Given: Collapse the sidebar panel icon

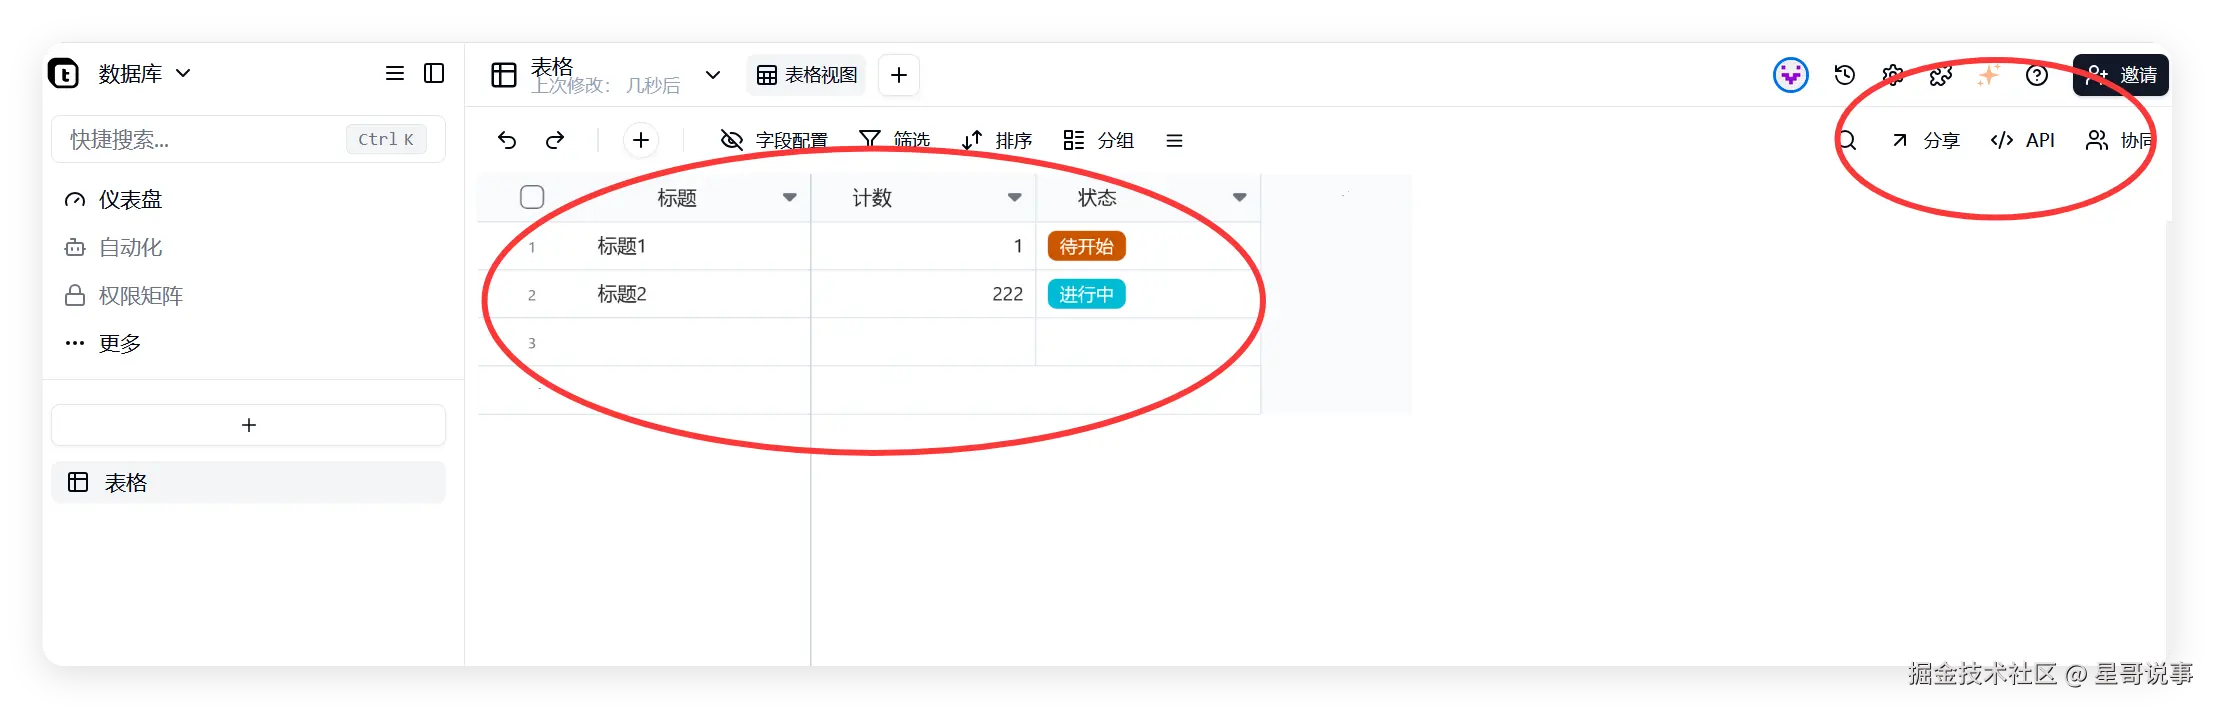Looking at the screenshot, I should 434,73.
